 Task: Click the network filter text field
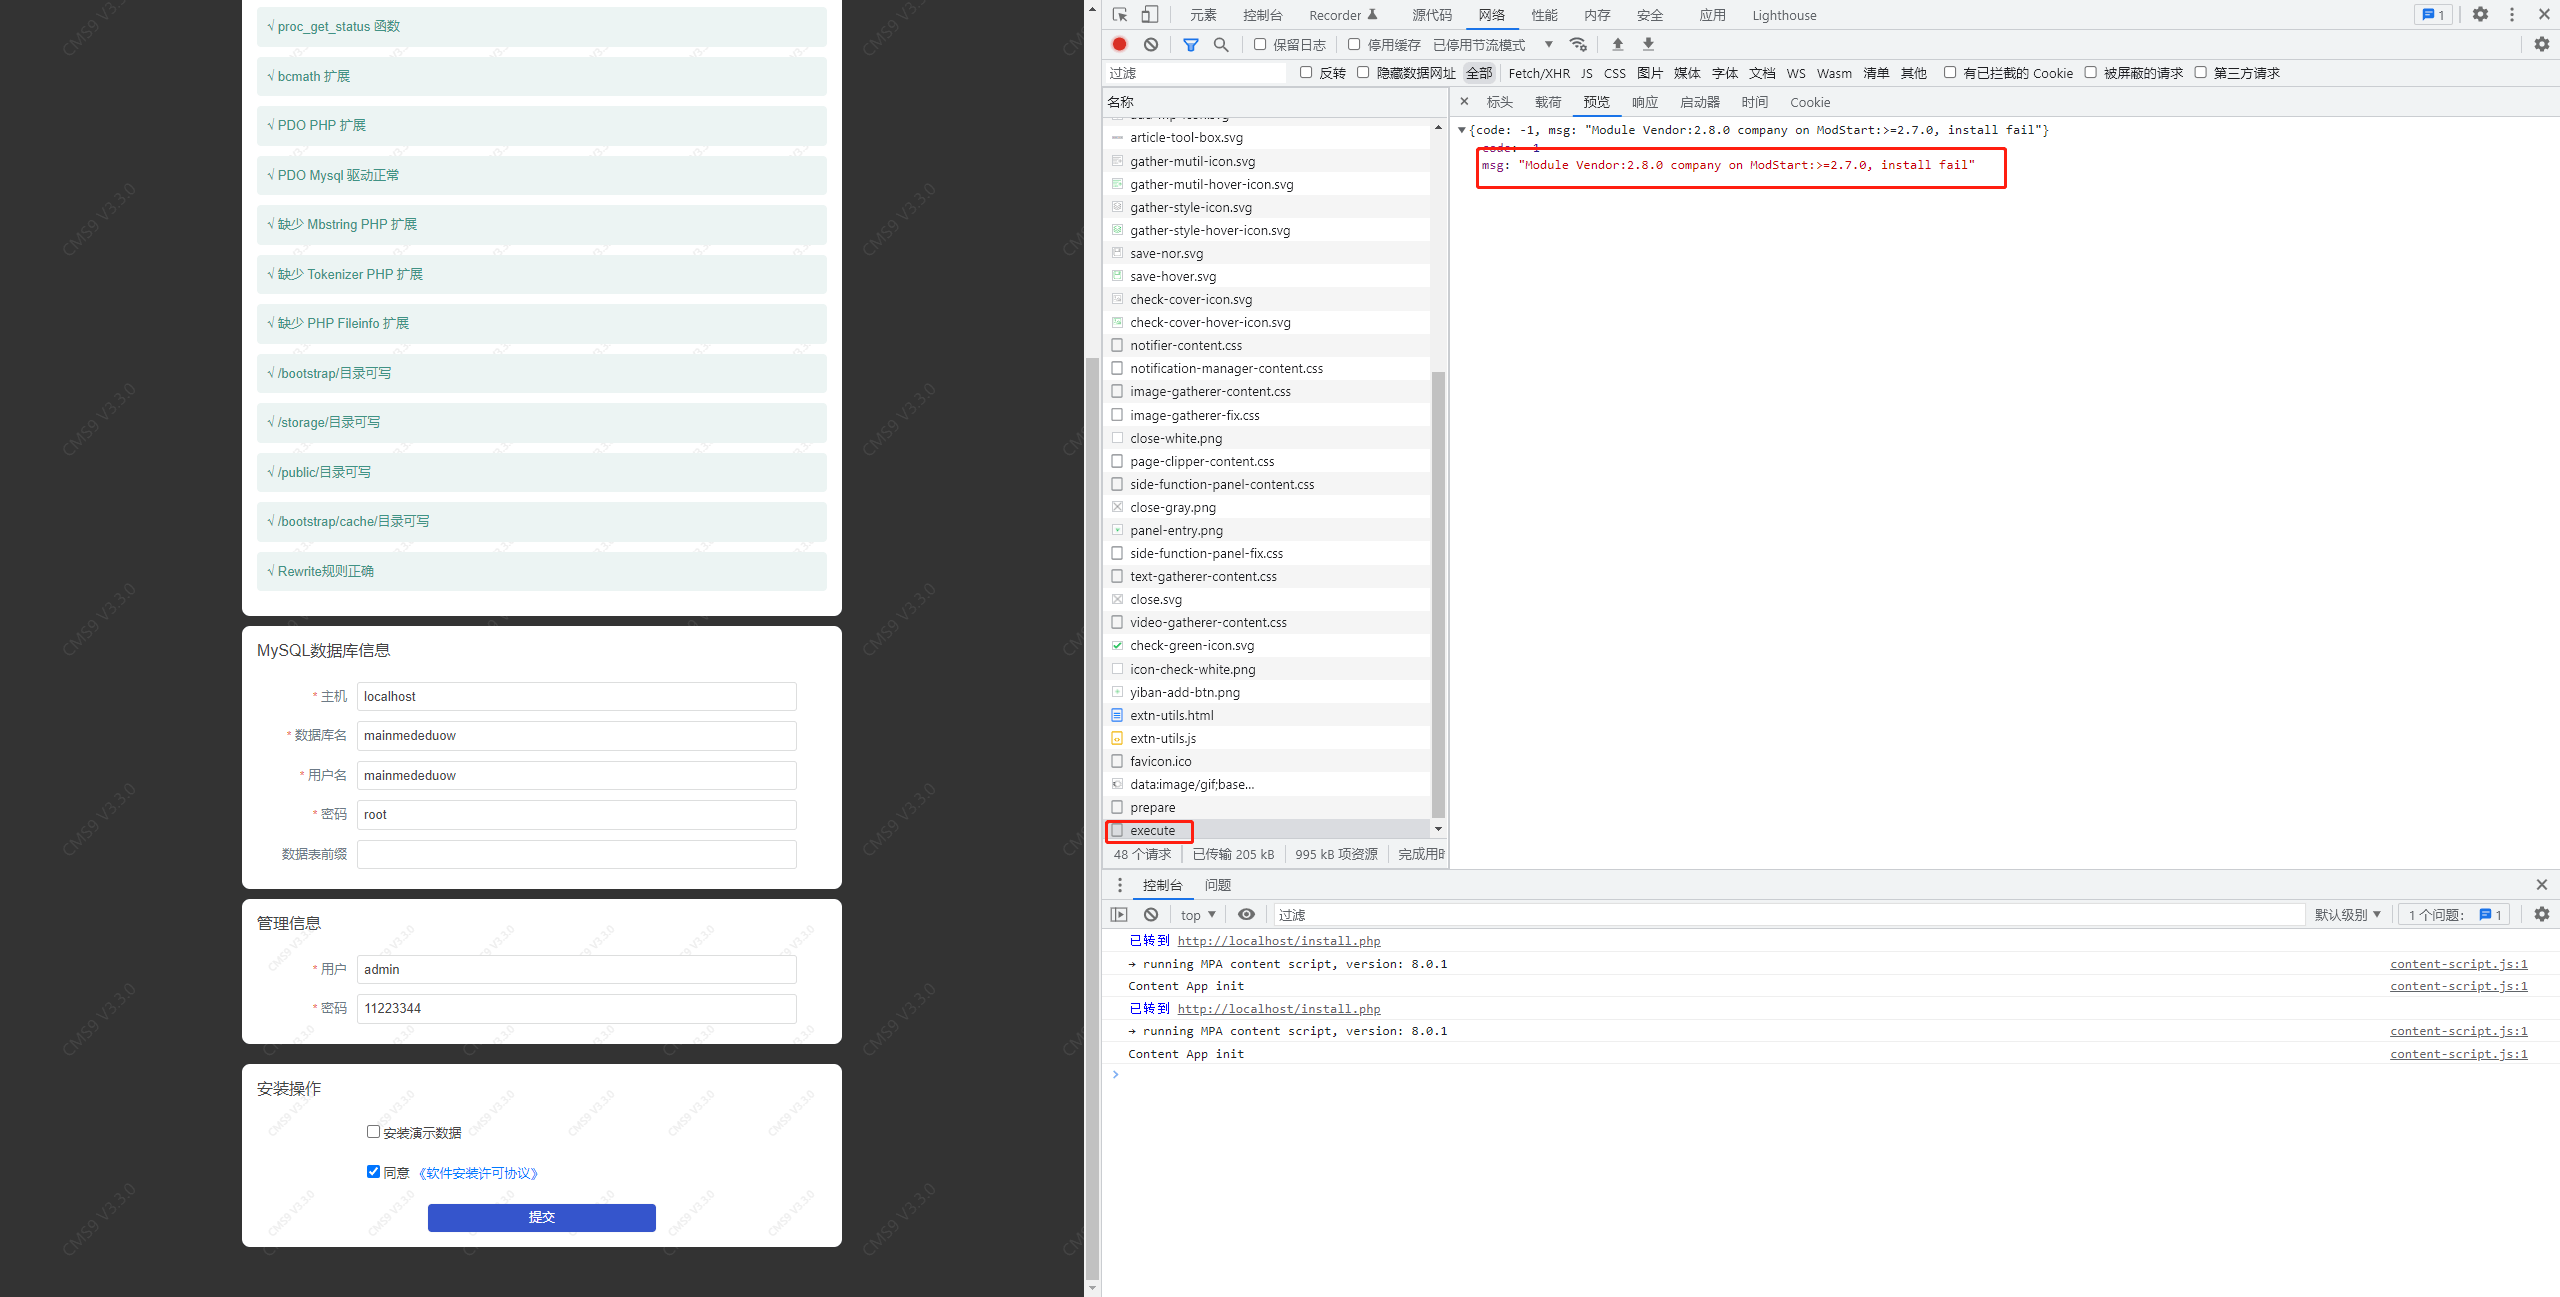pos(1195,73)
